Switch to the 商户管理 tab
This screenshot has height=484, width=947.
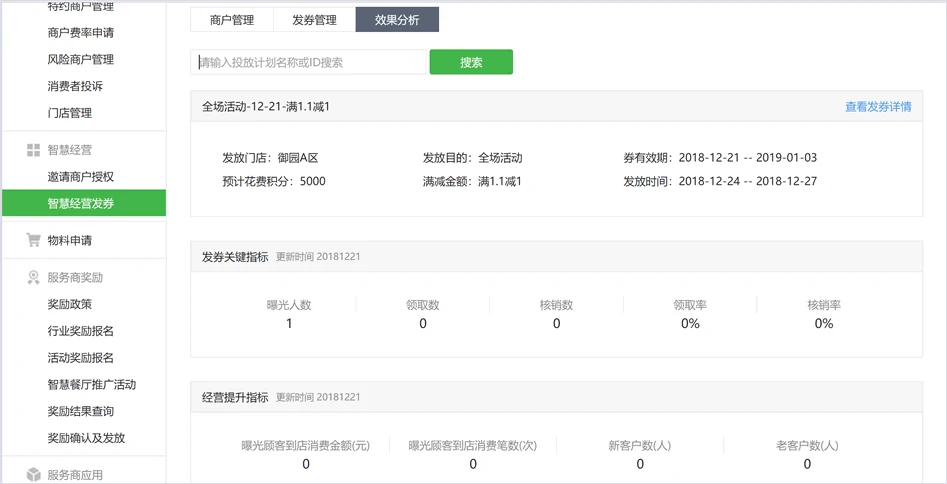pos(232,20)
